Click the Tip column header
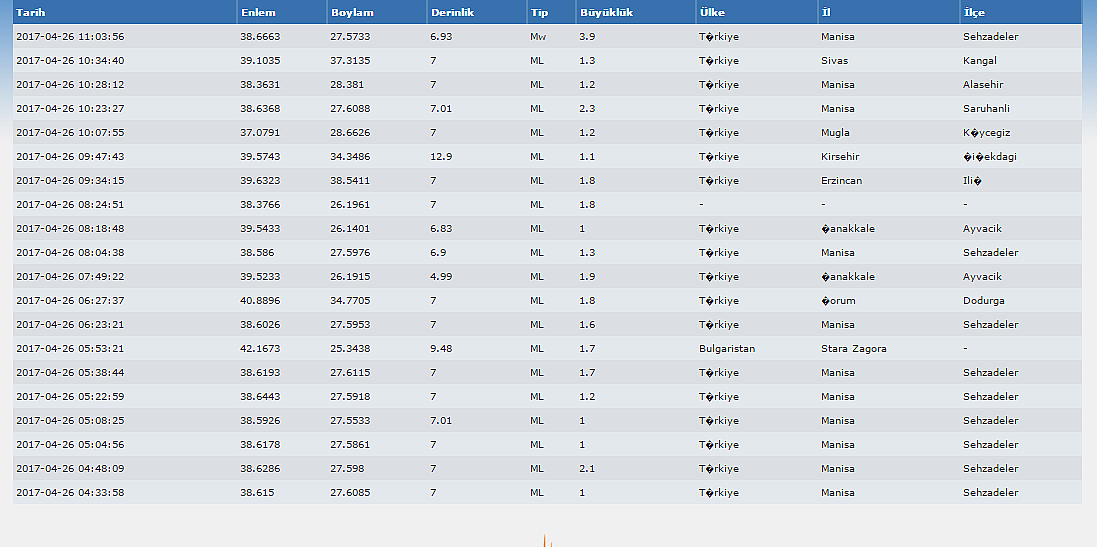 (551, 12)
